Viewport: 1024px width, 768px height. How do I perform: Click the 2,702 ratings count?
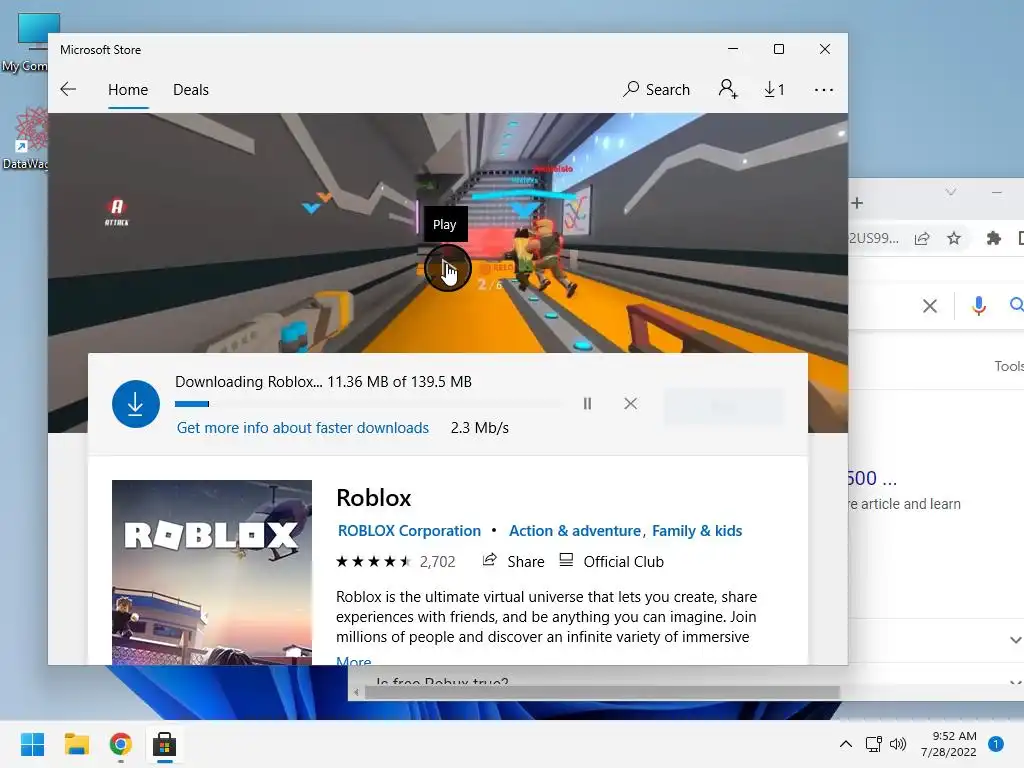coord(438,562)
